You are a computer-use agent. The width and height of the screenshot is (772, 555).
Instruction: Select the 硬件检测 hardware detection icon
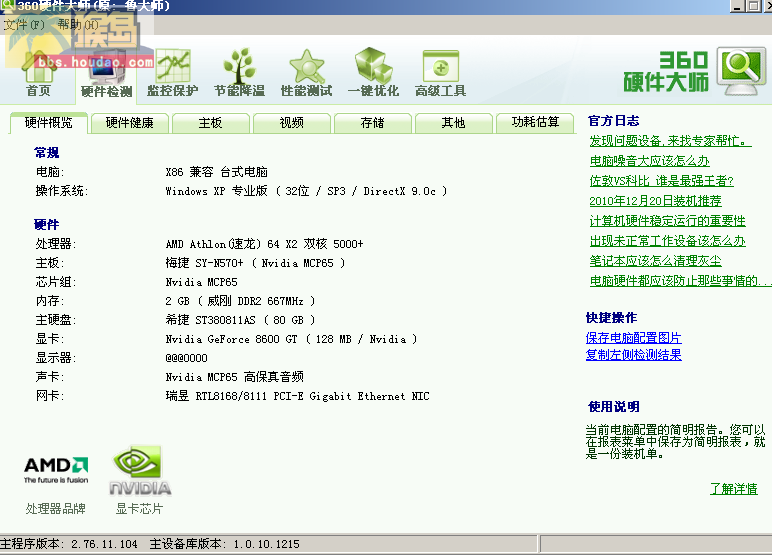pos(106,75)
